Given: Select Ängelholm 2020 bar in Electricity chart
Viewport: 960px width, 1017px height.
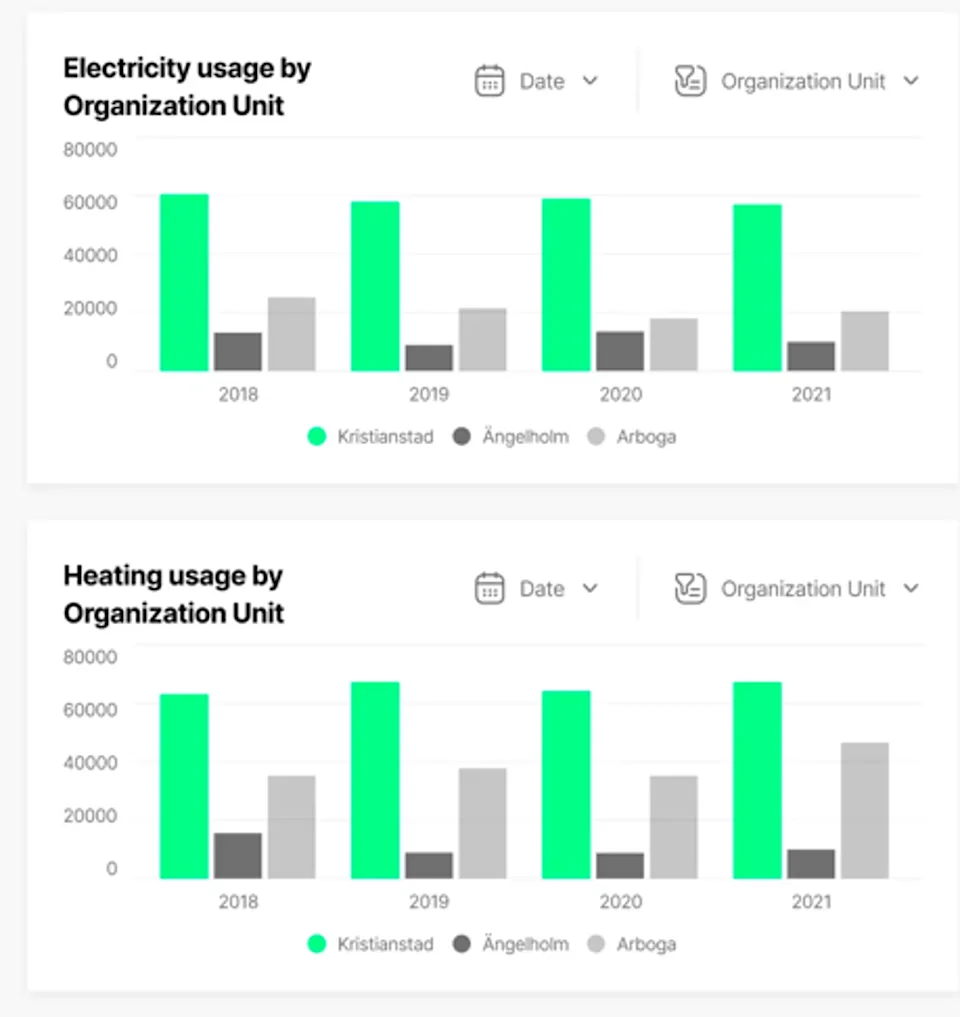Looking at the screenshot, I should click(620, 351).
